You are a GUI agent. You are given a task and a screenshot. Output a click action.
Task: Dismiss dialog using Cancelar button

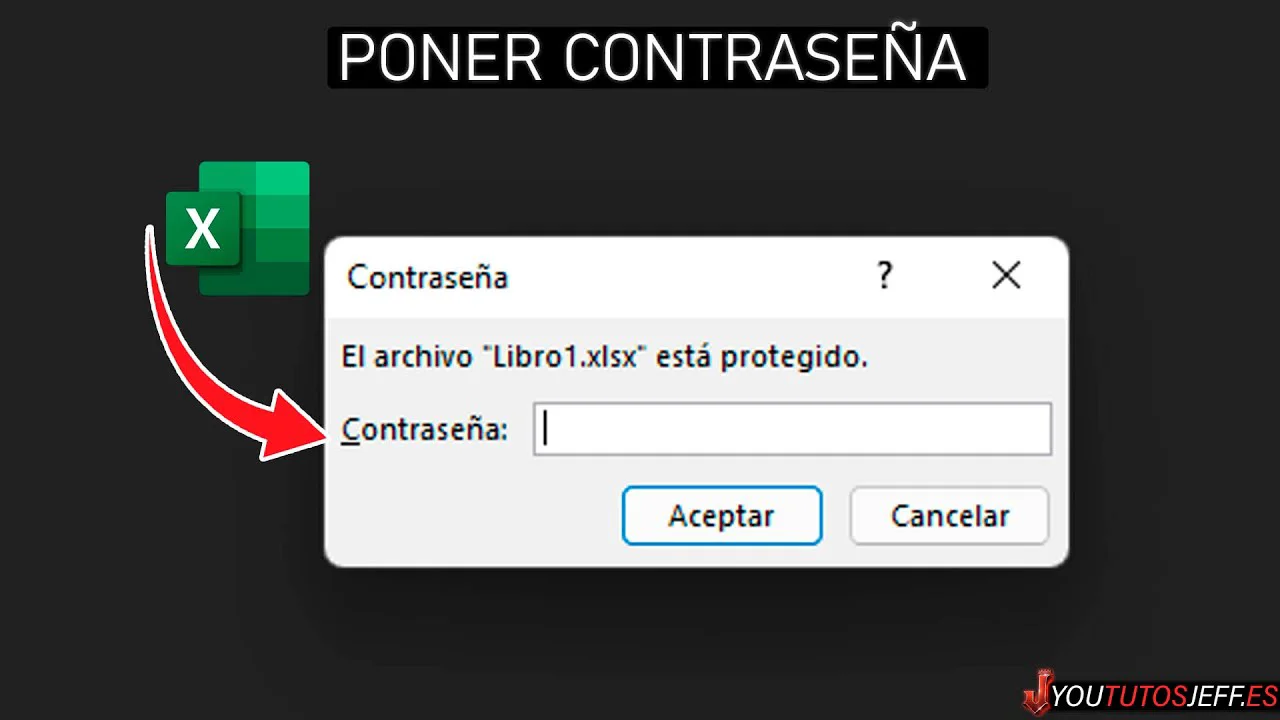pos(949,516)
